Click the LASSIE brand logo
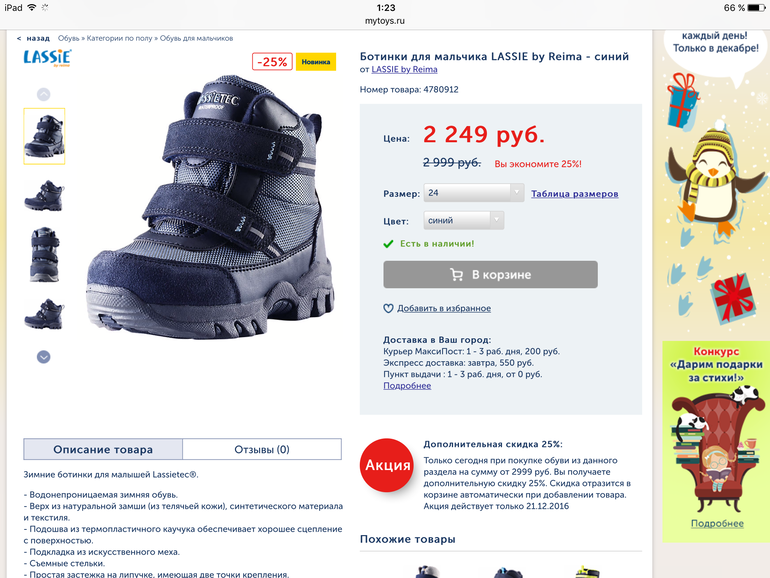Image resolution: width=770 pixels, height=578 pixels. 48,58
